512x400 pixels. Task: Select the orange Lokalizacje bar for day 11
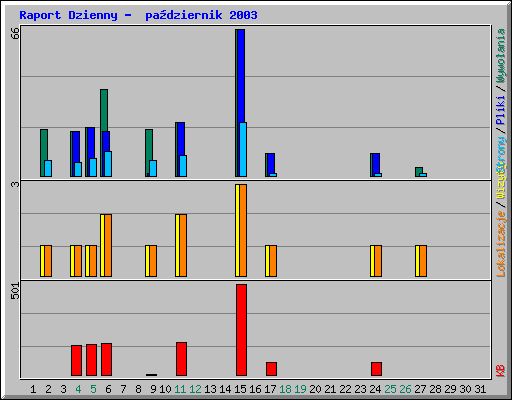[x=183, y=245]
